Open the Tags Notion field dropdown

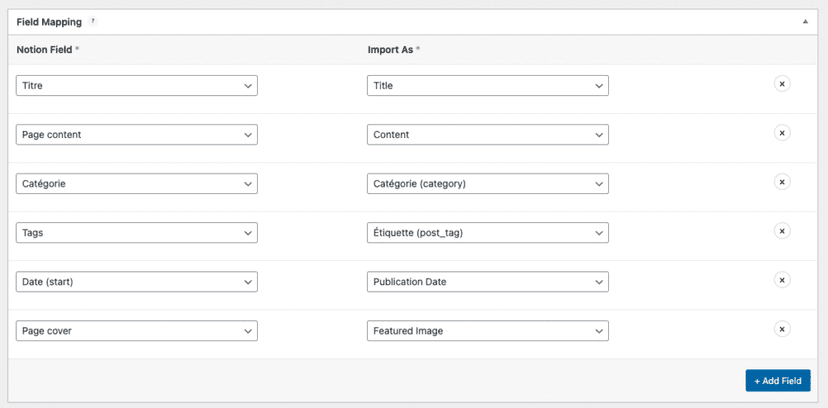(137, 233)
